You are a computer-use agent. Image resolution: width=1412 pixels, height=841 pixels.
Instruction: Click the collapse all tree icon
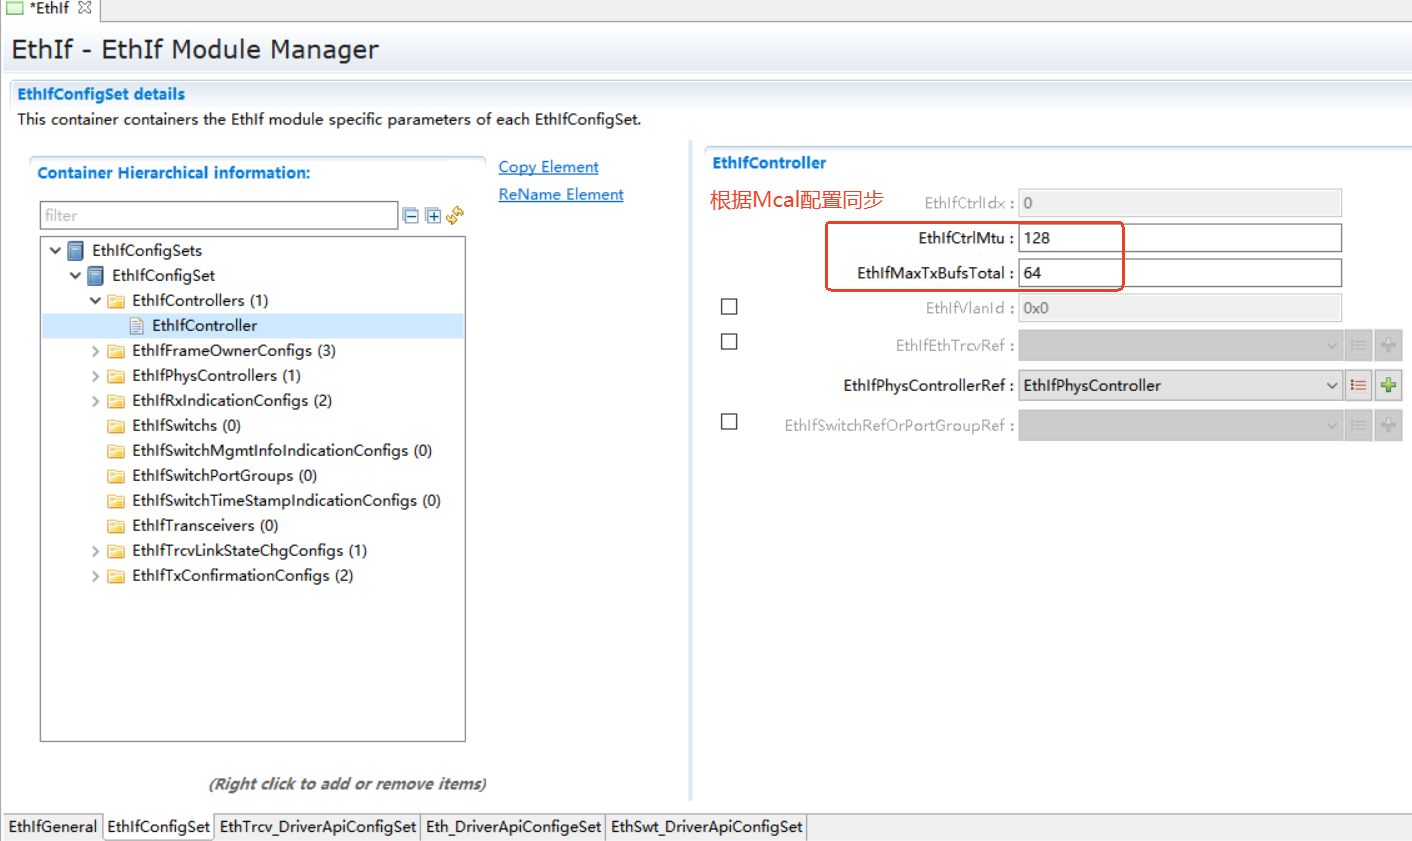point(410,215)
